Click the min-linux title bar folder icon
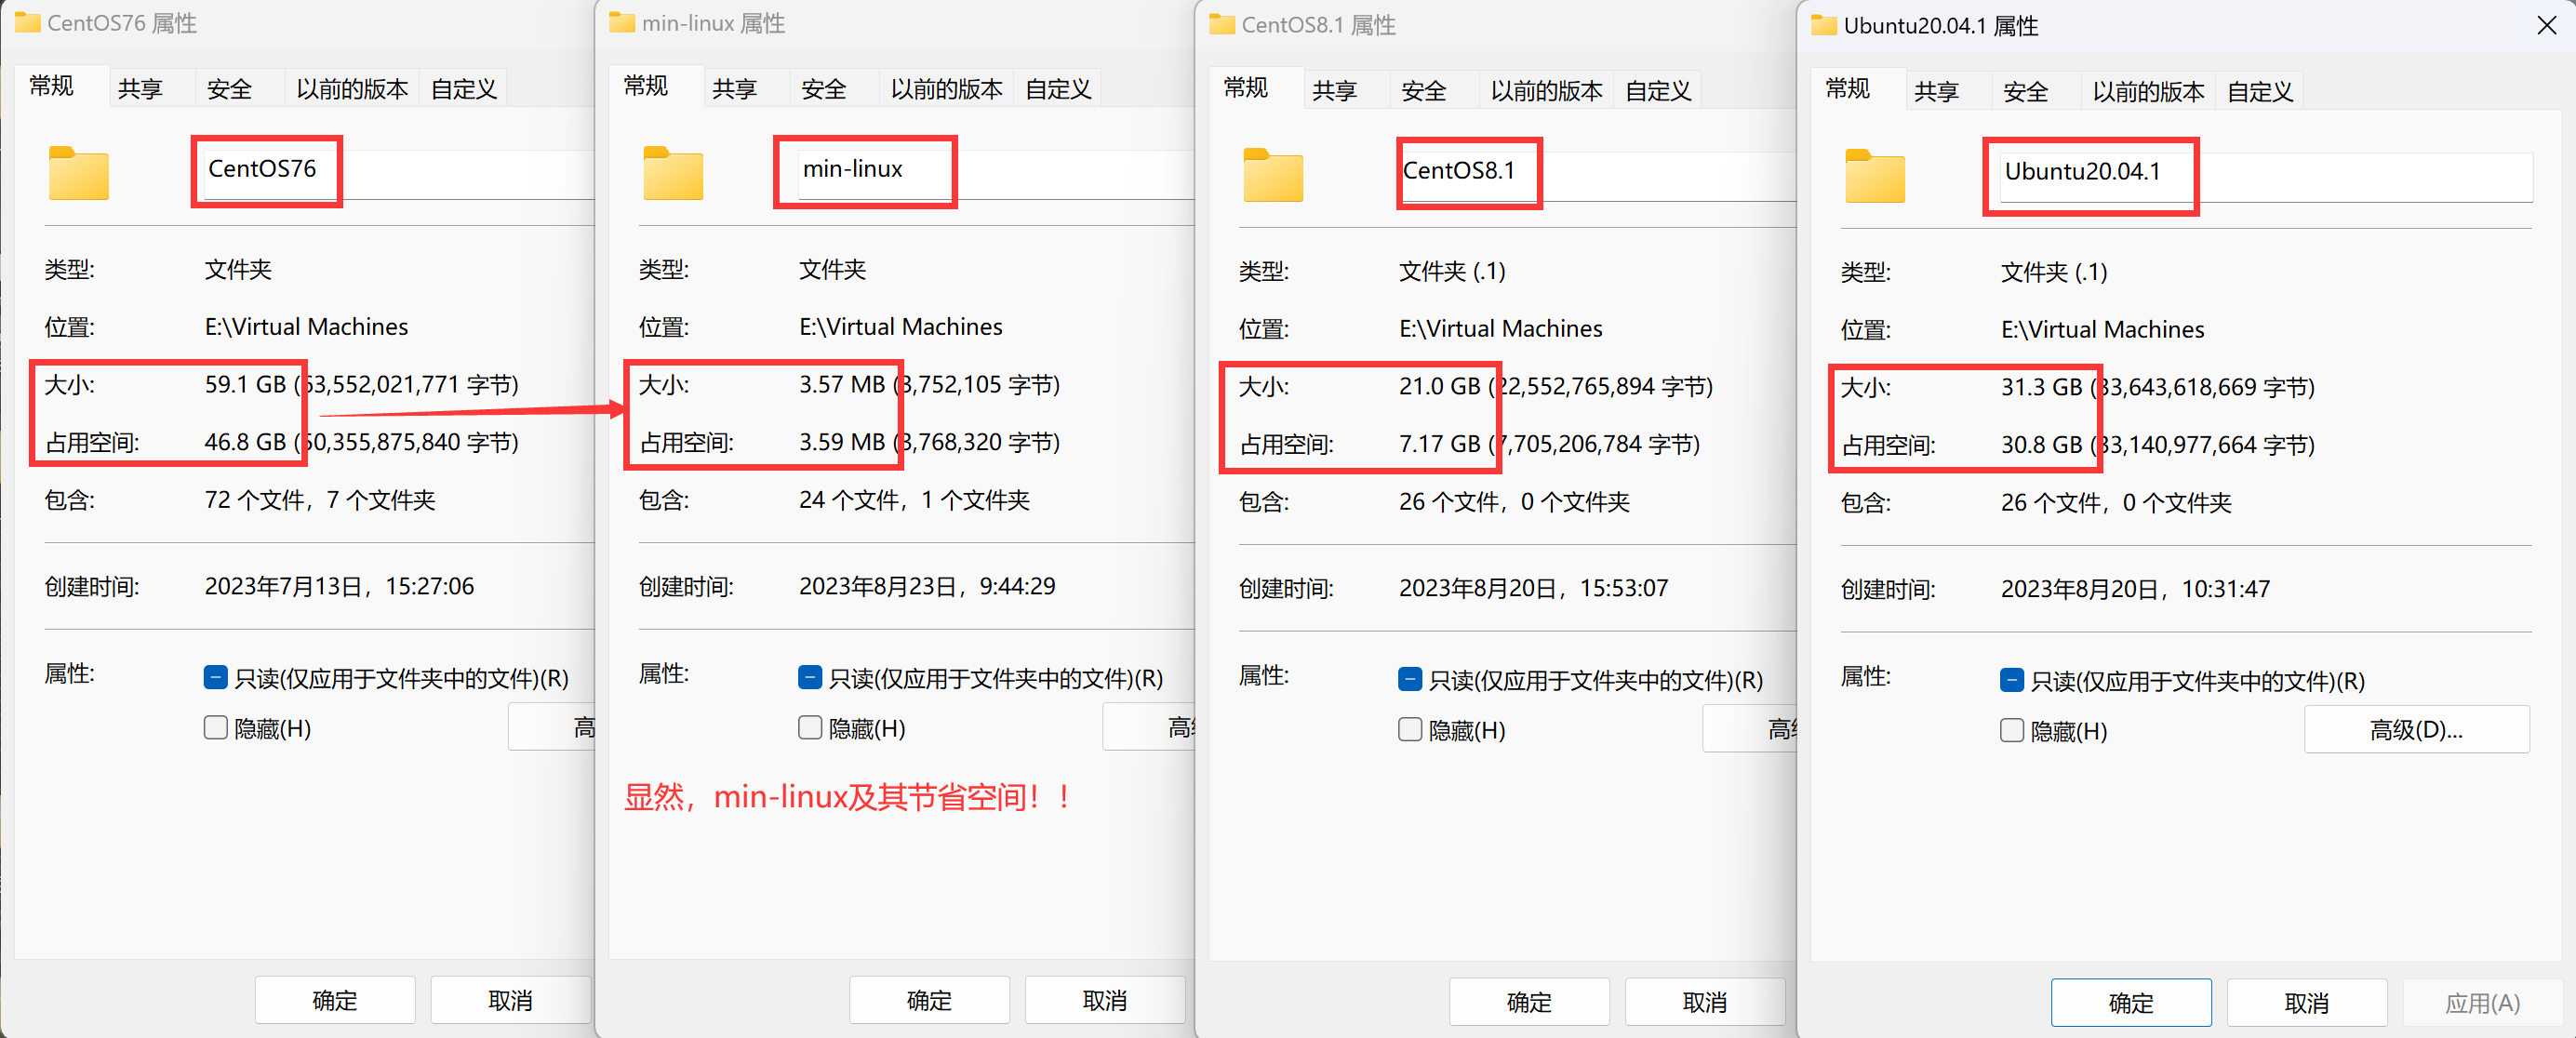The width and height of the screenshot is (2576, 1038). tap(621, 22)
